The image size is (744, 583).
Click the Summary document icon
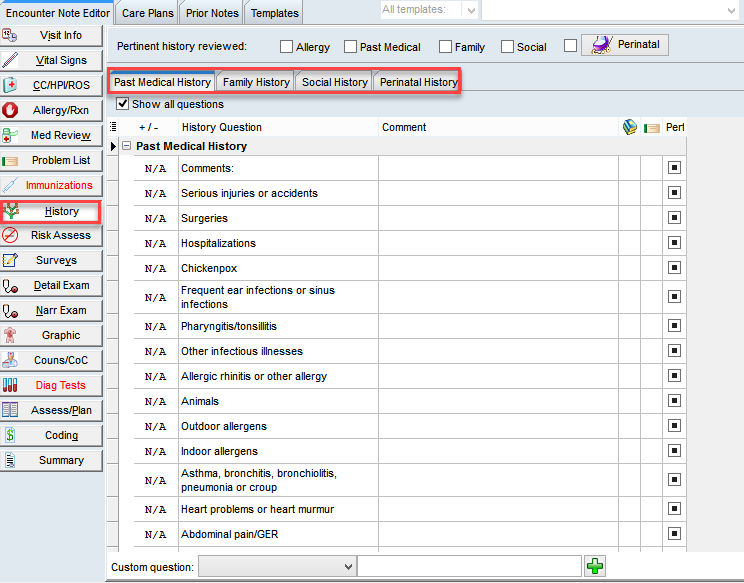coord(9,460)
